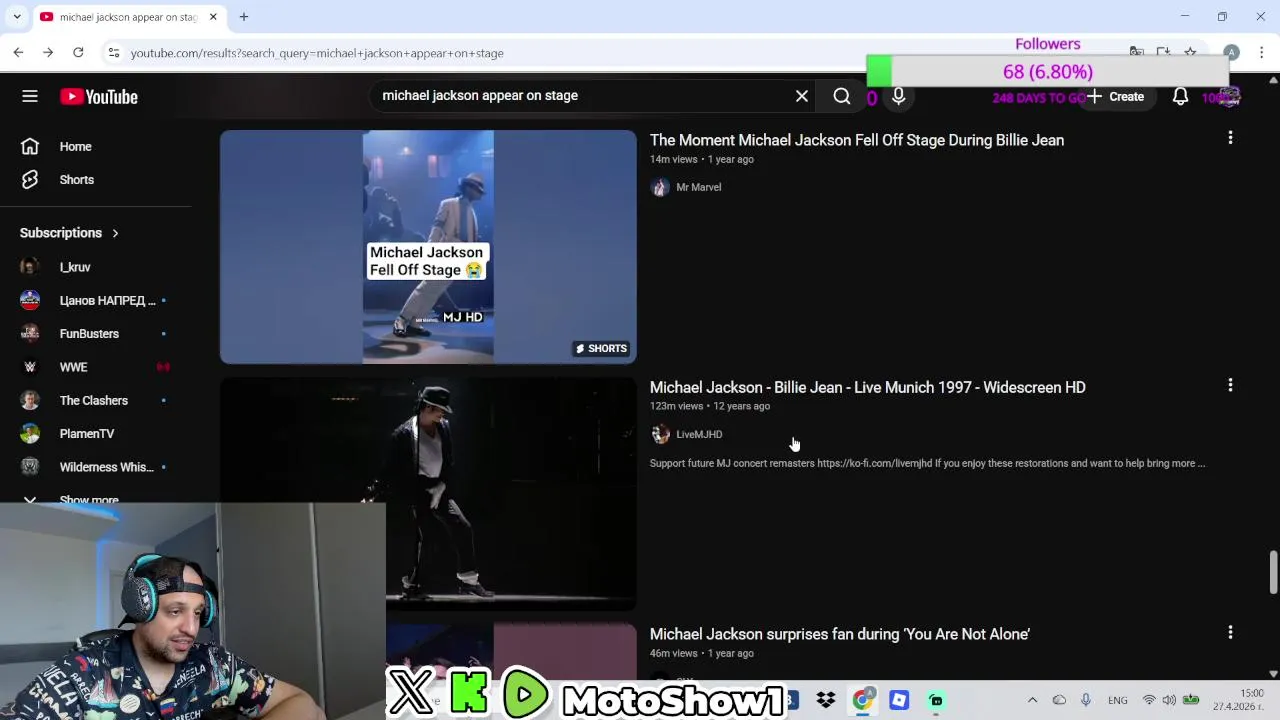Image resolution: width=1280 pixels, height=720 pixels.
Task: Visit the LiveMJHD channel name
Action: point(699,434)
